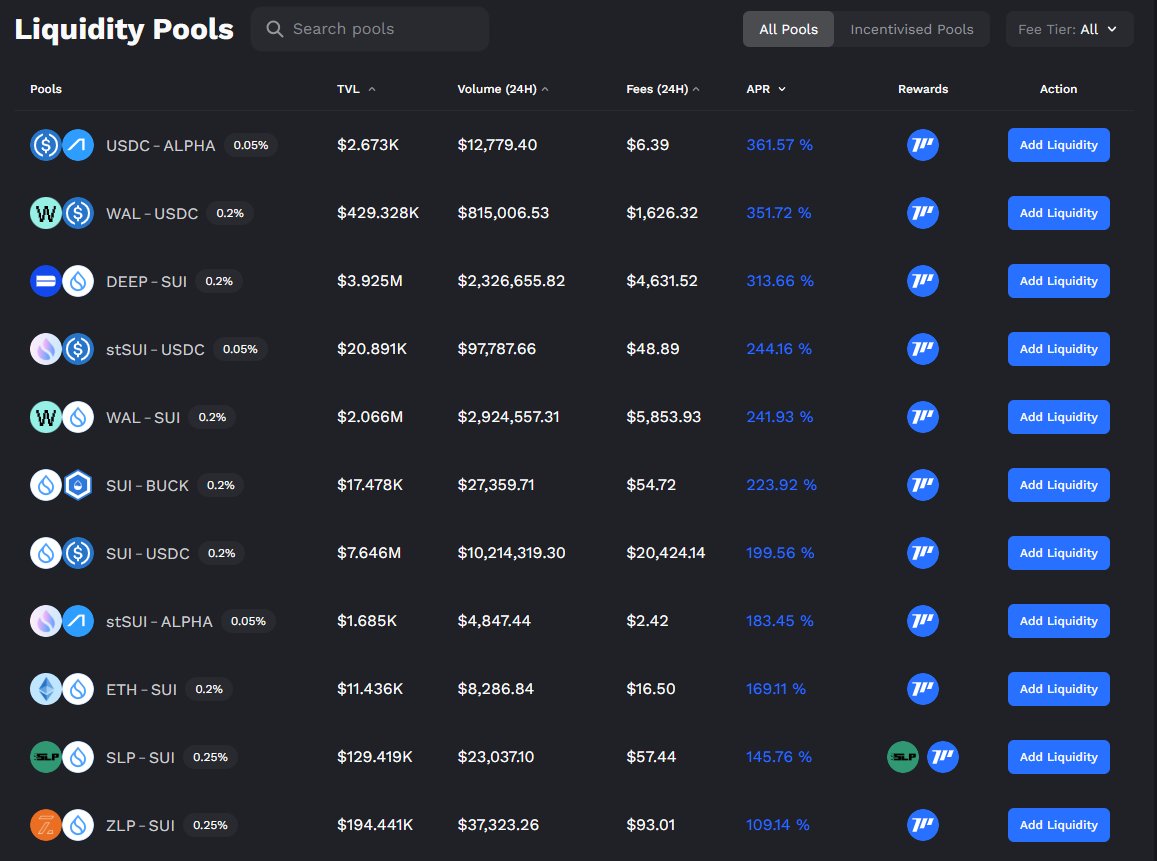
Task: Click the Rewards column header
Action: tap(922, 89)
